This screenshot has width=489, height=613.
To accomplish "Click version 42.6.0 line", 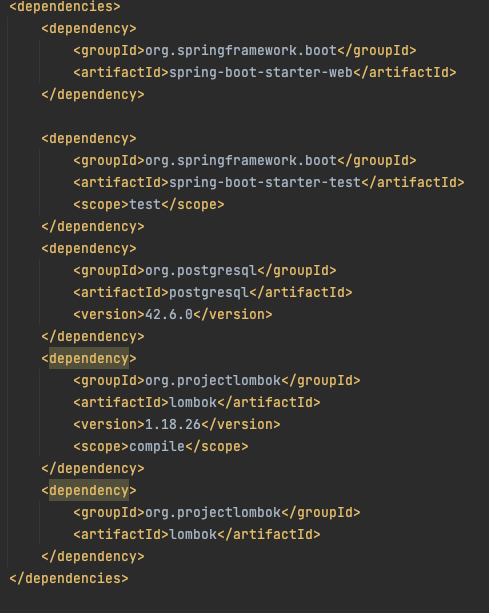I will [172, 314].
